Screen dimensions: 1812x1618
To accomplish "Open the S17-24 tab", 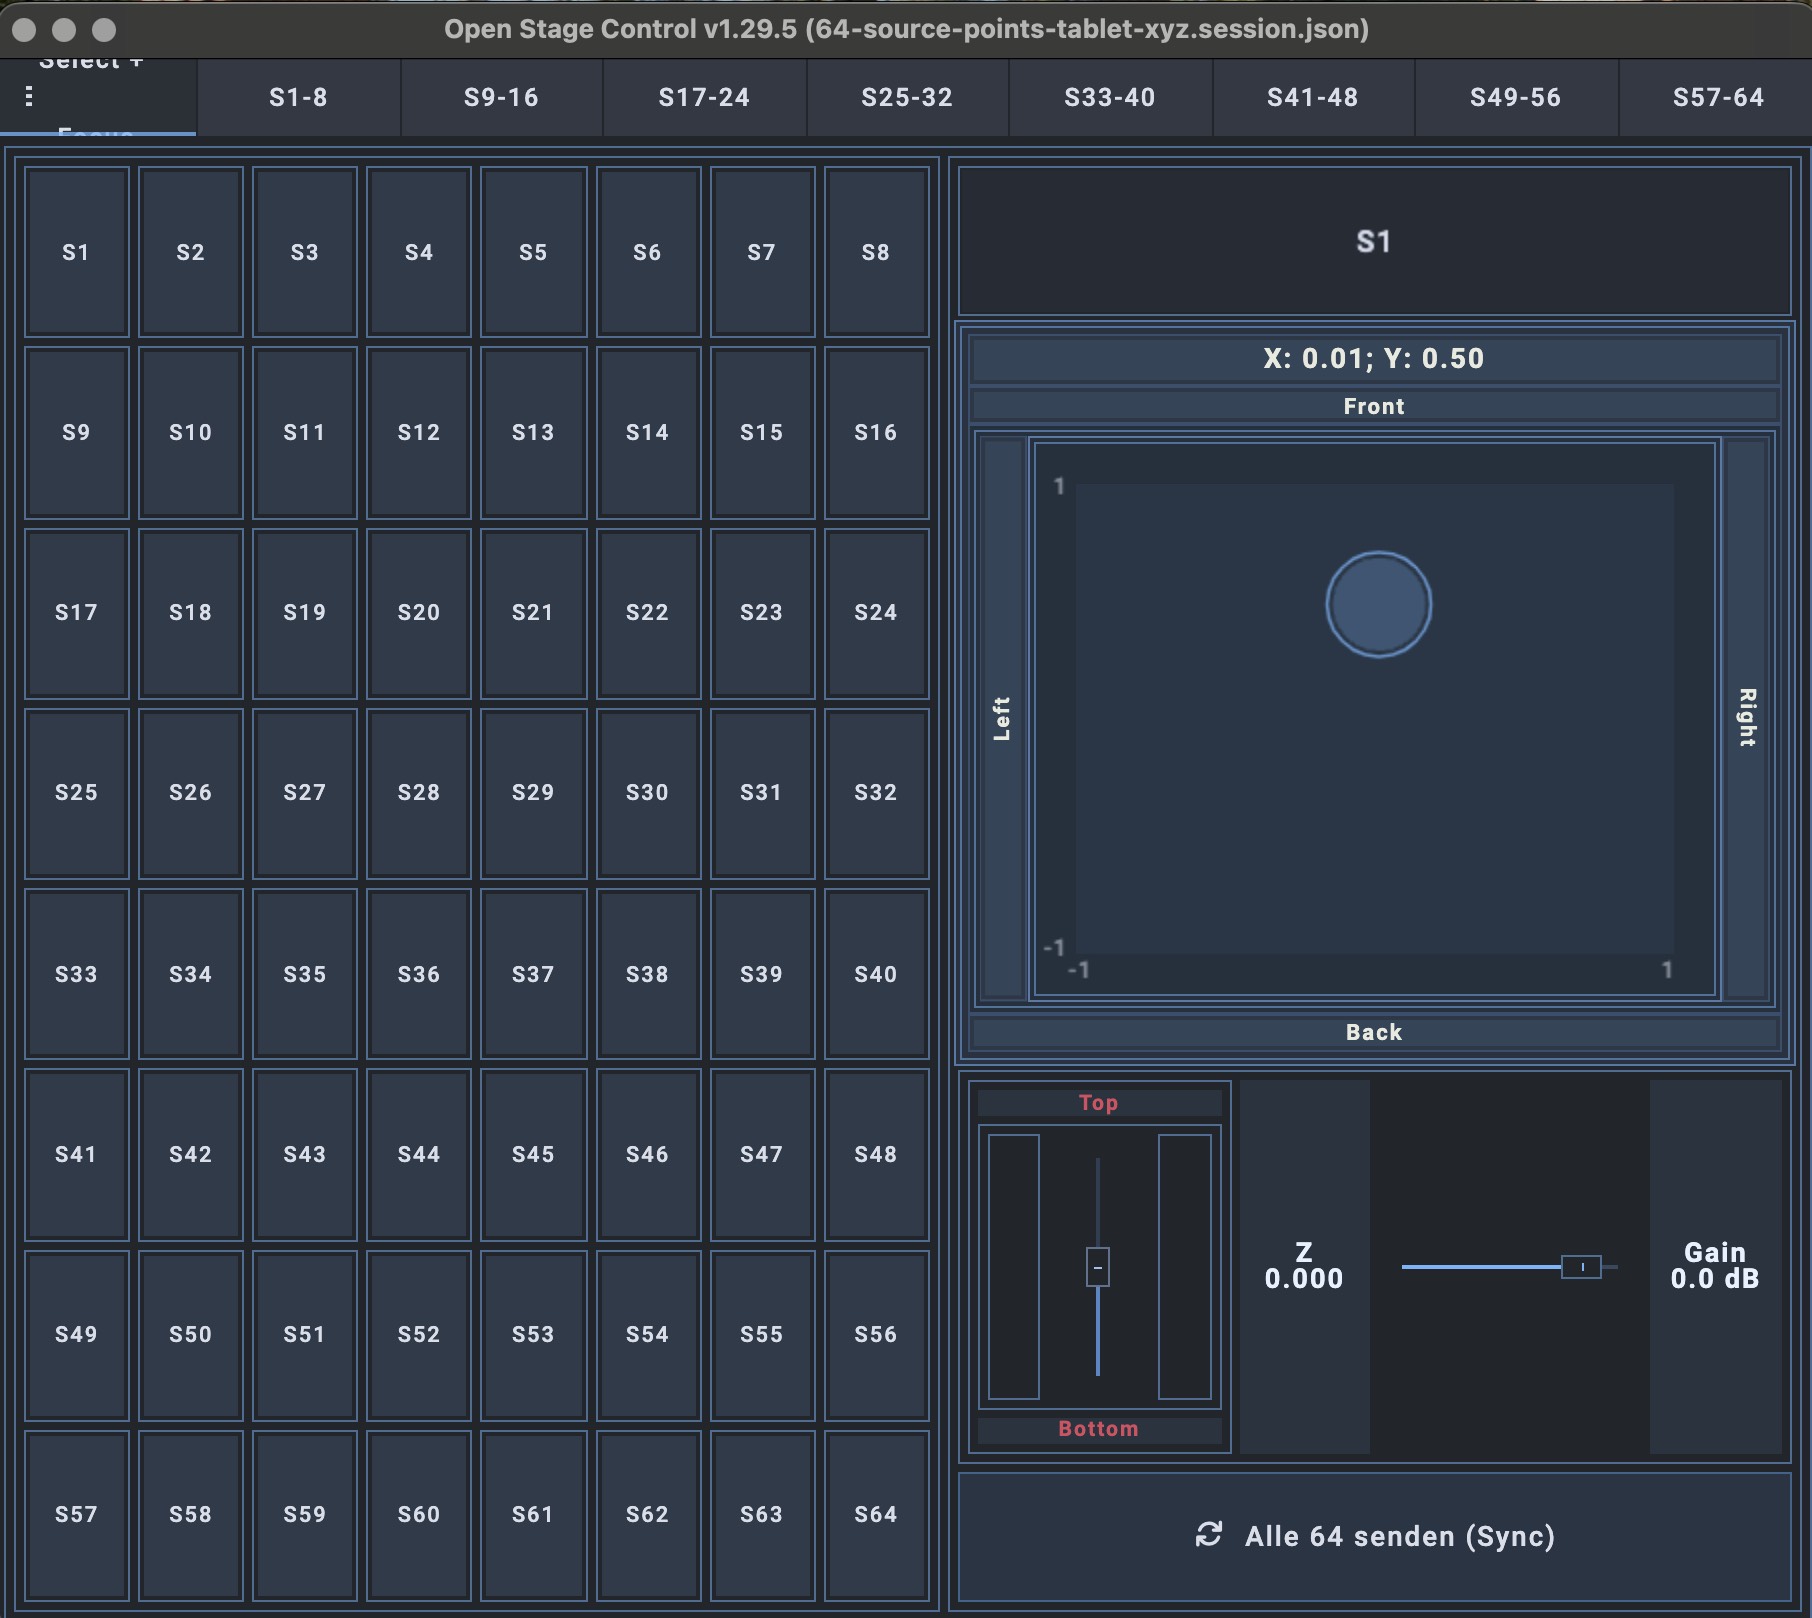I will click(704, 97).
